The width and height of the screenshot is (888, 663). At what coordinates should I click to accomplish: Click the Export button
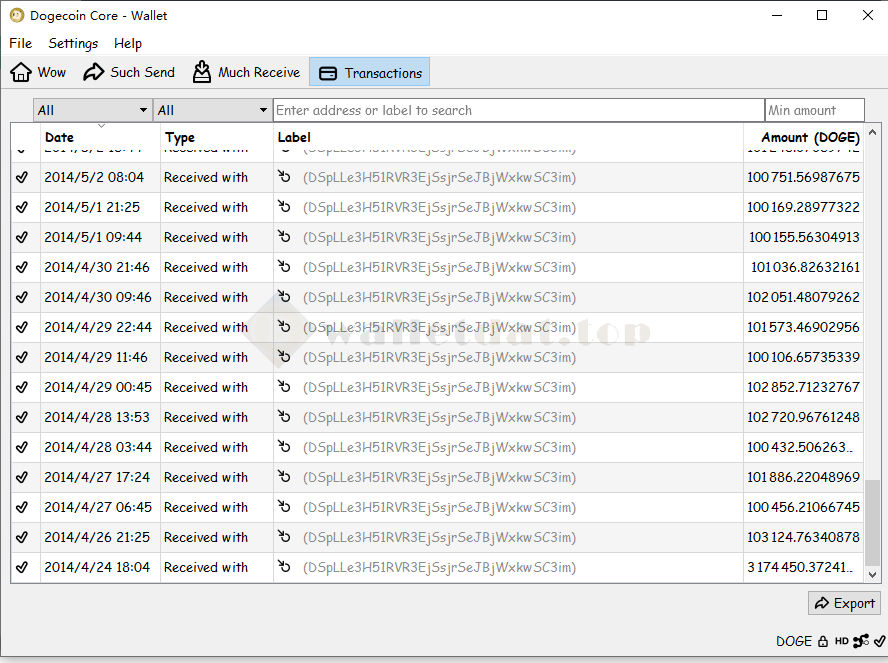(844, 603)
